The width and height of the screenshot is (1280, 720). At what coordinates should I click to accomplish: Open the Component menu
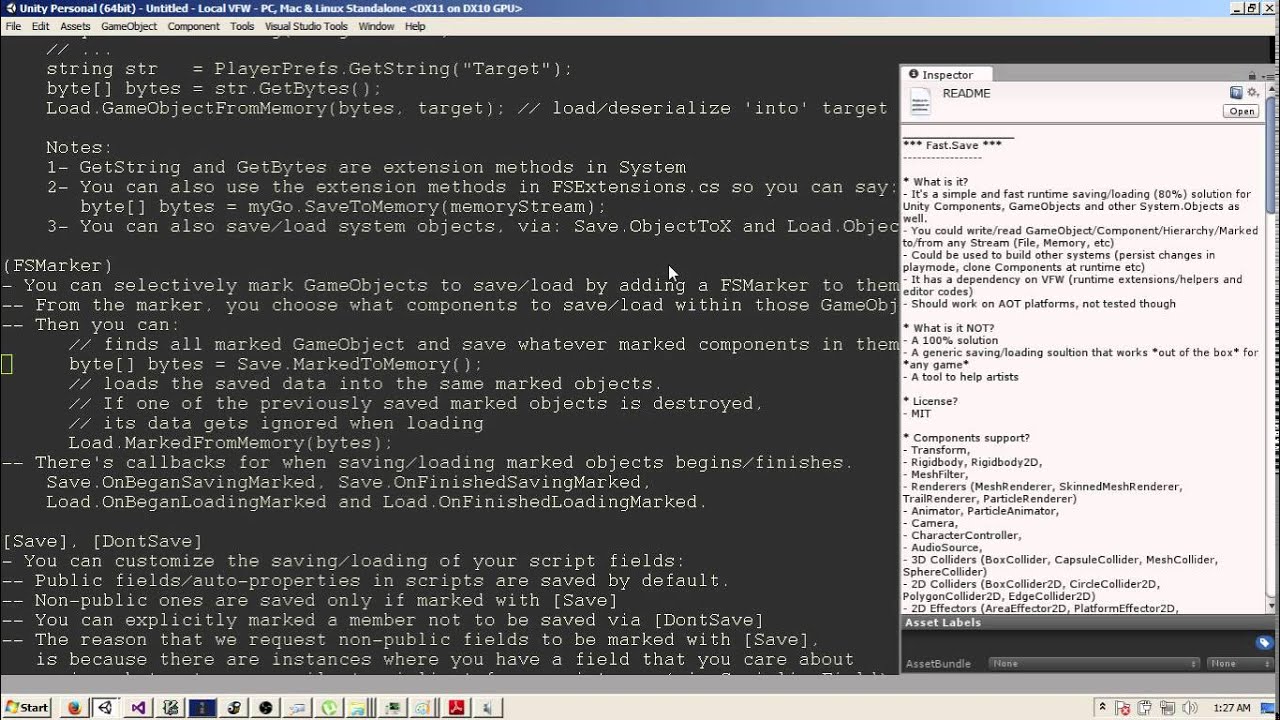[x=193, y=26]
